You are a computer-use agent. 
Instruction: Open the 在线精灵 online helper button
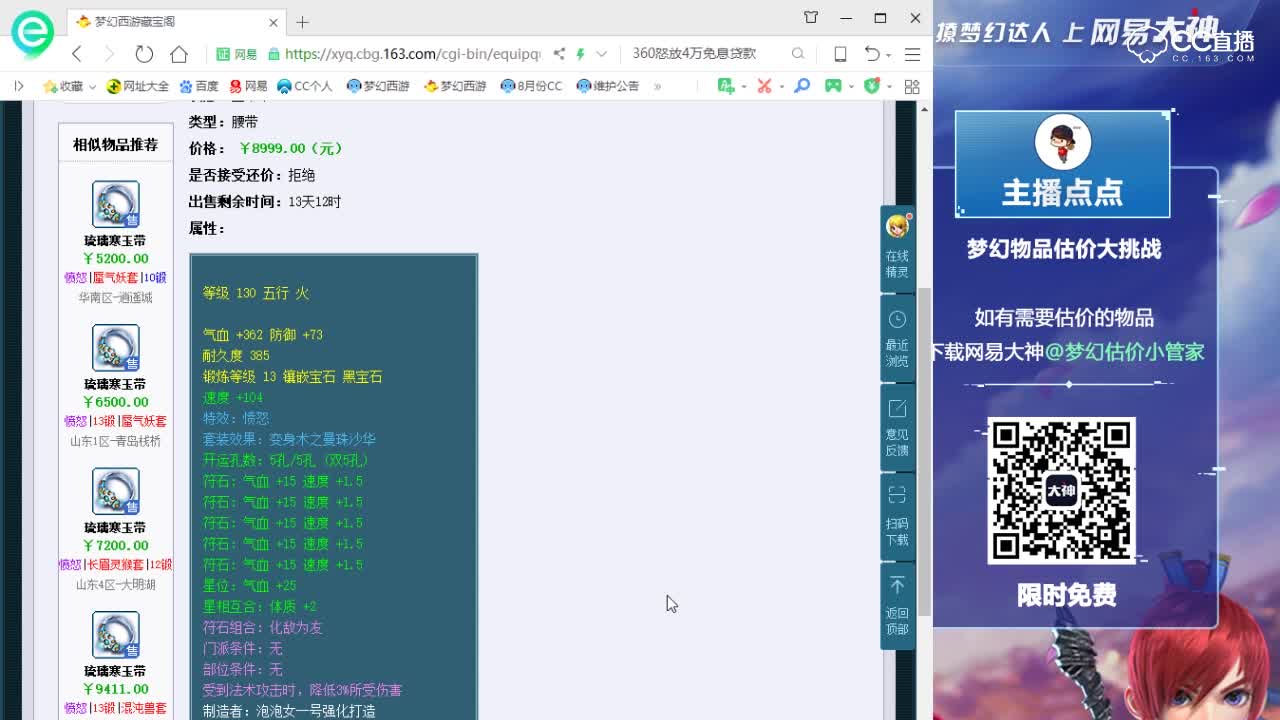click(x=897, y=248)
